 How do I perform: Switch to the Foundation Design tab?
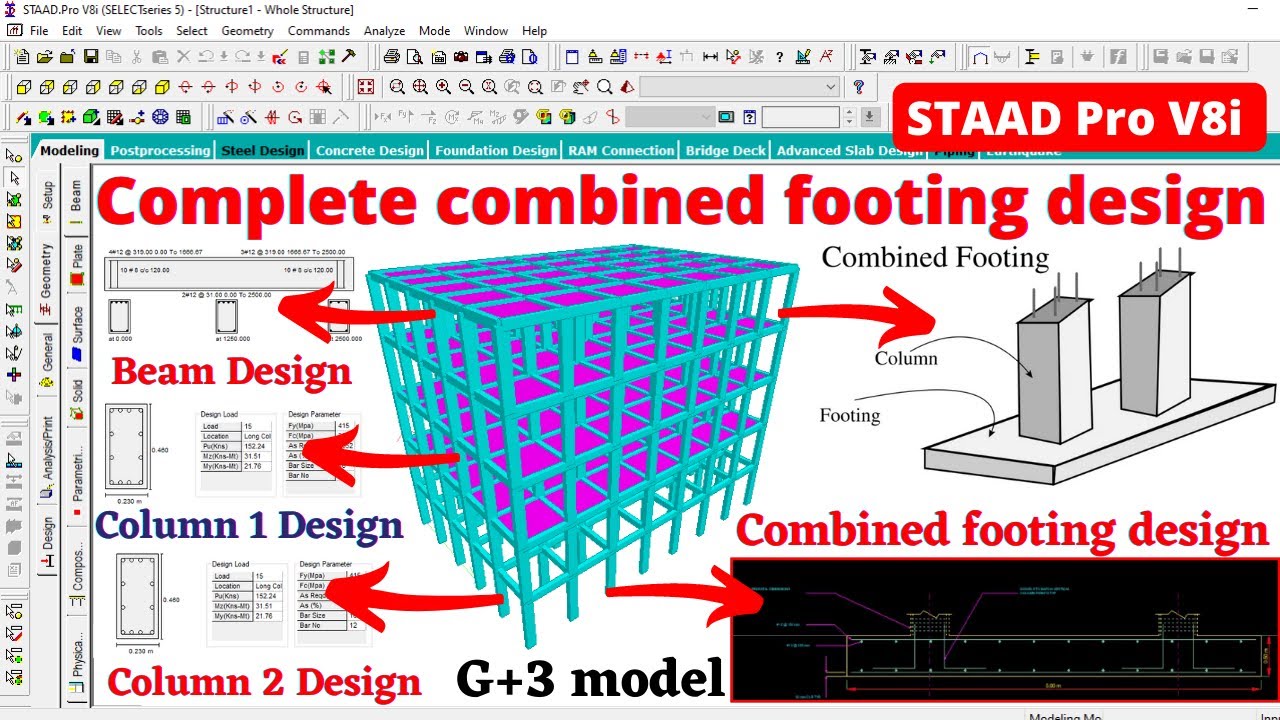(x=496, y=151)
